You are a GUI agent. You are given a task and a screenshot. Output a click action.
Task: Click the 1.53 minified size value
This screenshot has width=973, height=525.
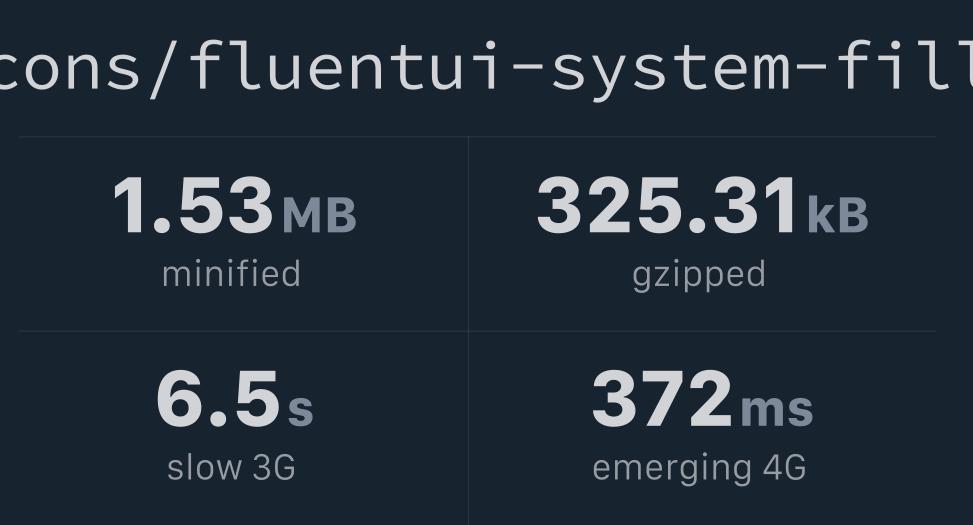(x=193, y=206)
